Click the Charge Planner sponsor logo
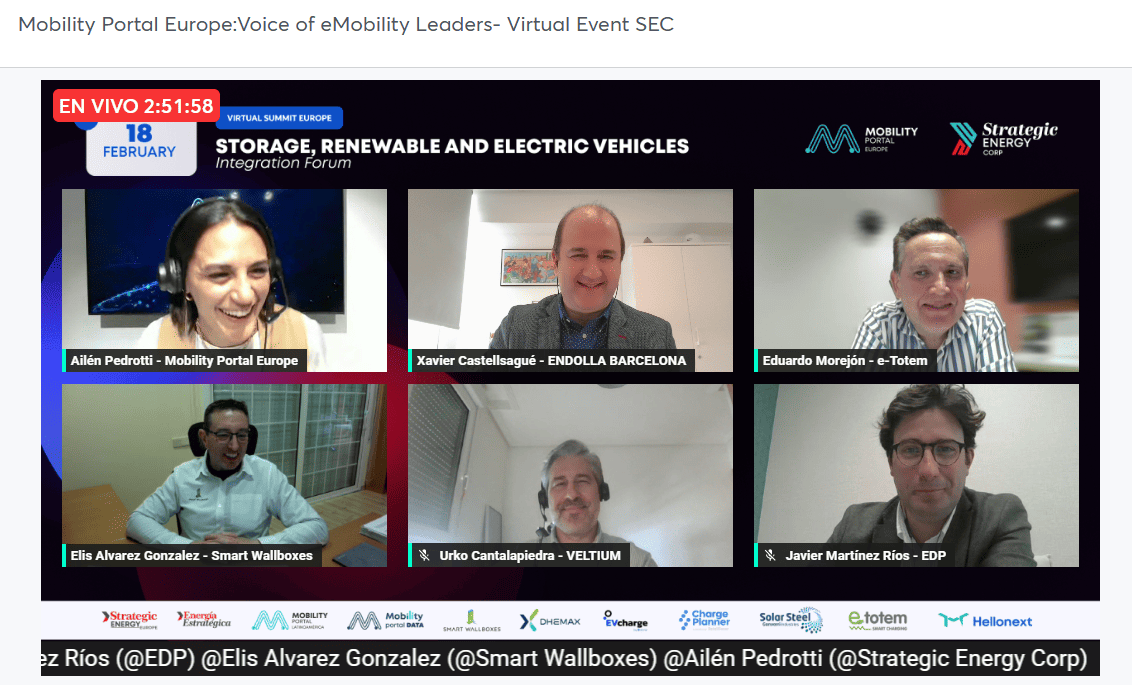Screen dimensions: 1132x685 704,620
